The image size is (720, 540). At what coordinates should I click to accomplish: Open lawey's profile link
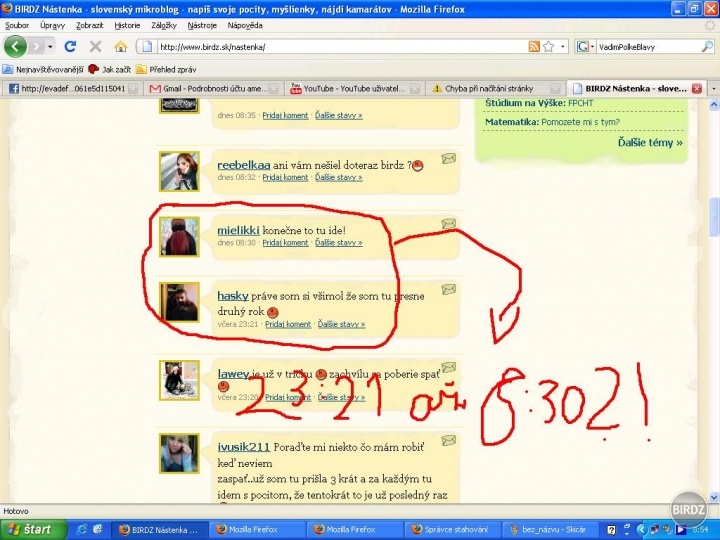click(x=233, y=374)
